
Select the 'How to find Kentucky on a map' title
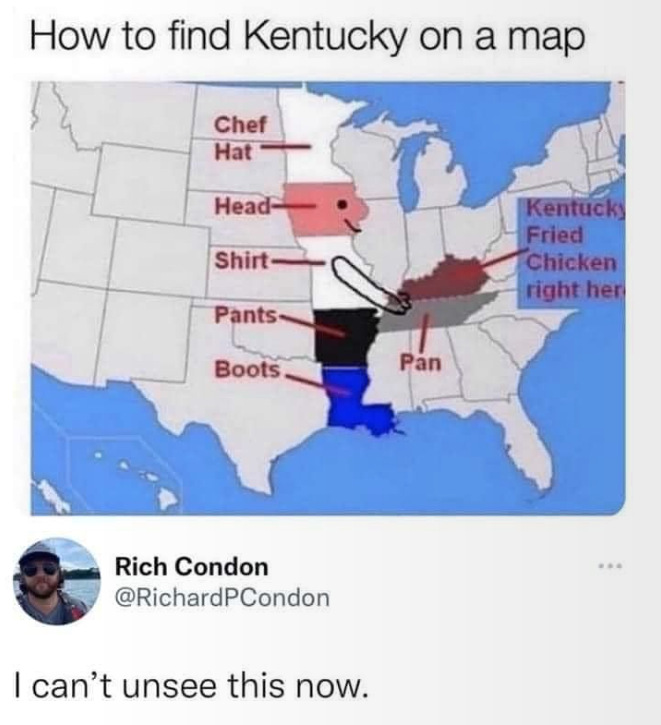(308, 37)
